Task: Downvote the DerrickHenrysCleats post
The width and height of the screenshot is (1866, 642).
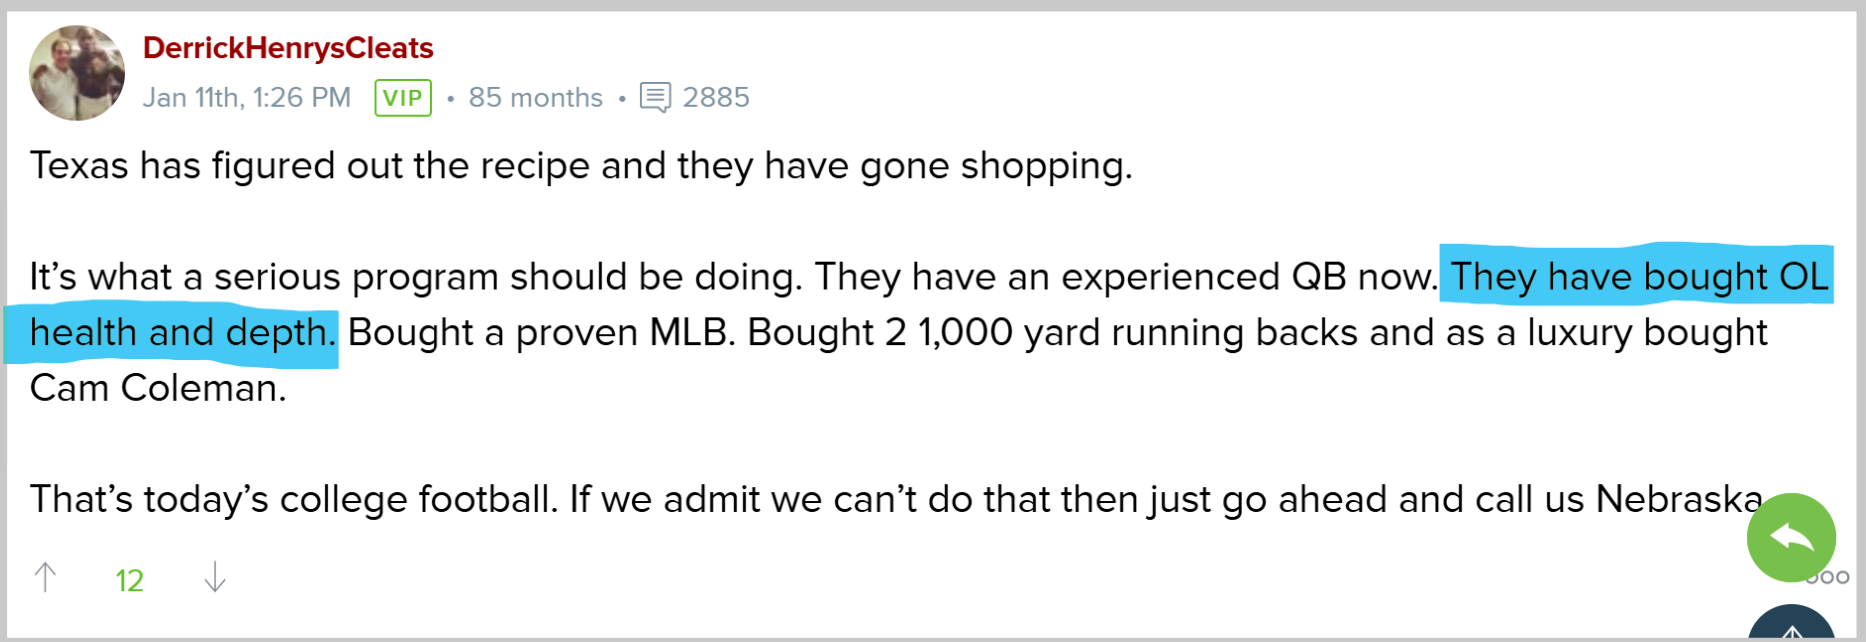Action: click(x=215, y=577)
